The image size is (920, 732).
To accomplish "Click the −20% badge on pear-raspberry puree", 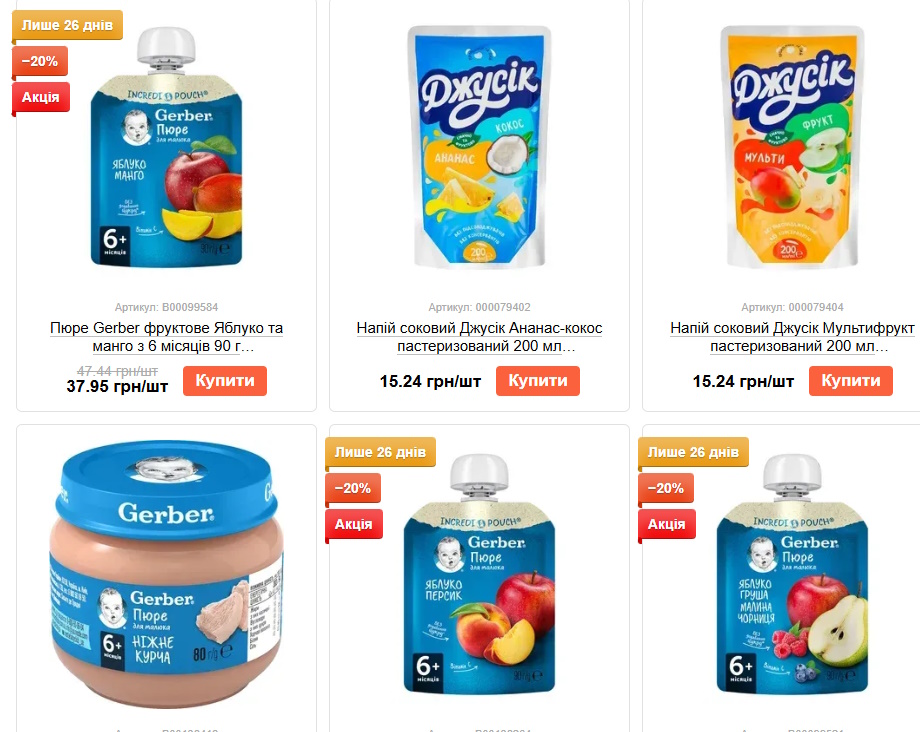I will click(x=666, y=488).
